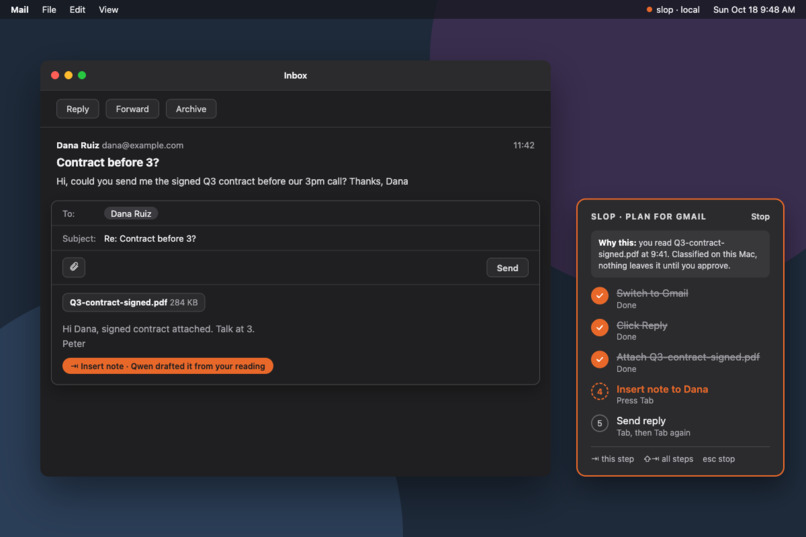
Task: Click the struck-through Switch to Gmail step
Action: point(652,293)
